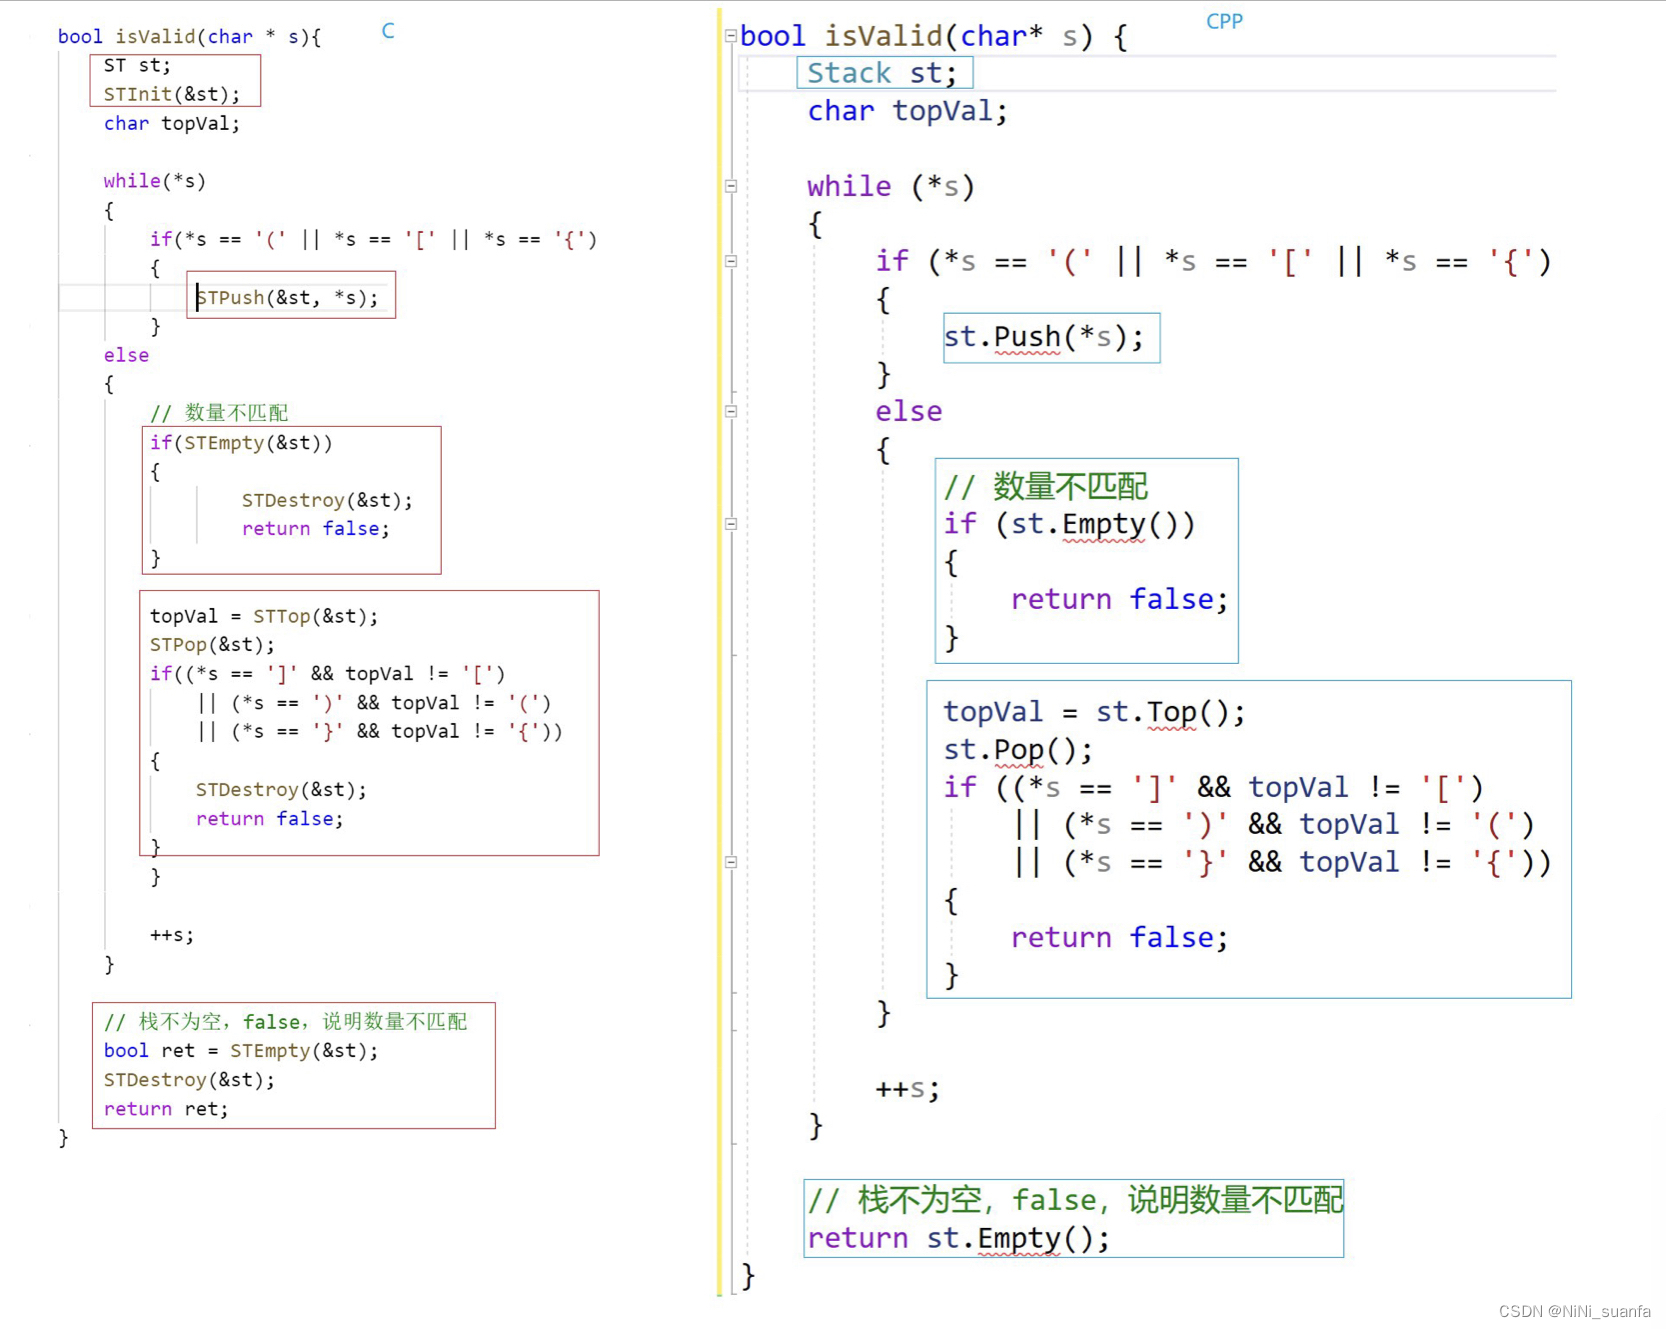Click the 'st.Pop();' line

pyautogui.click(x=1018, y=750)
